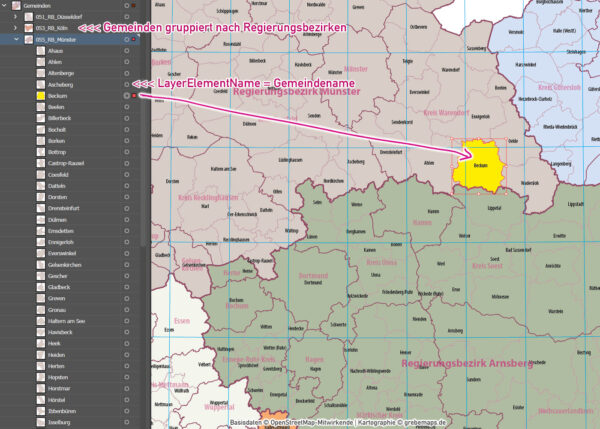
Task: Click the target circle of the Beckum layer
Action: pos(127,96)
